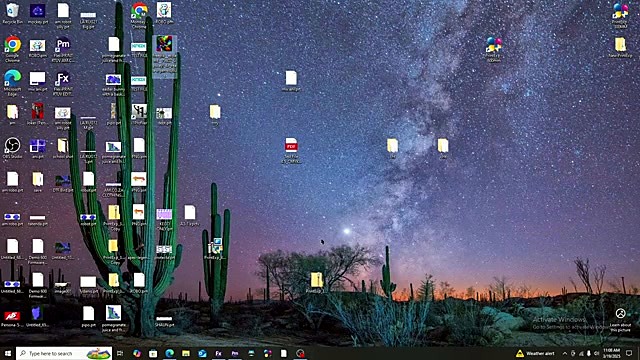Select the red Joker file icon

click(x=38, y=114)
